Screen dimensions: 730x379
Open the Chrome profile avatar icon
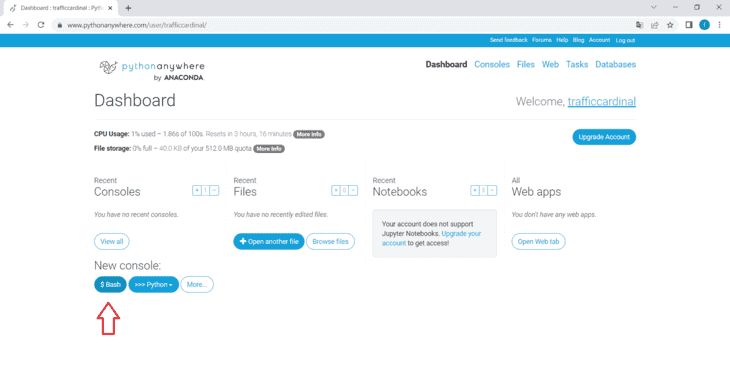[x=704, y=25]
